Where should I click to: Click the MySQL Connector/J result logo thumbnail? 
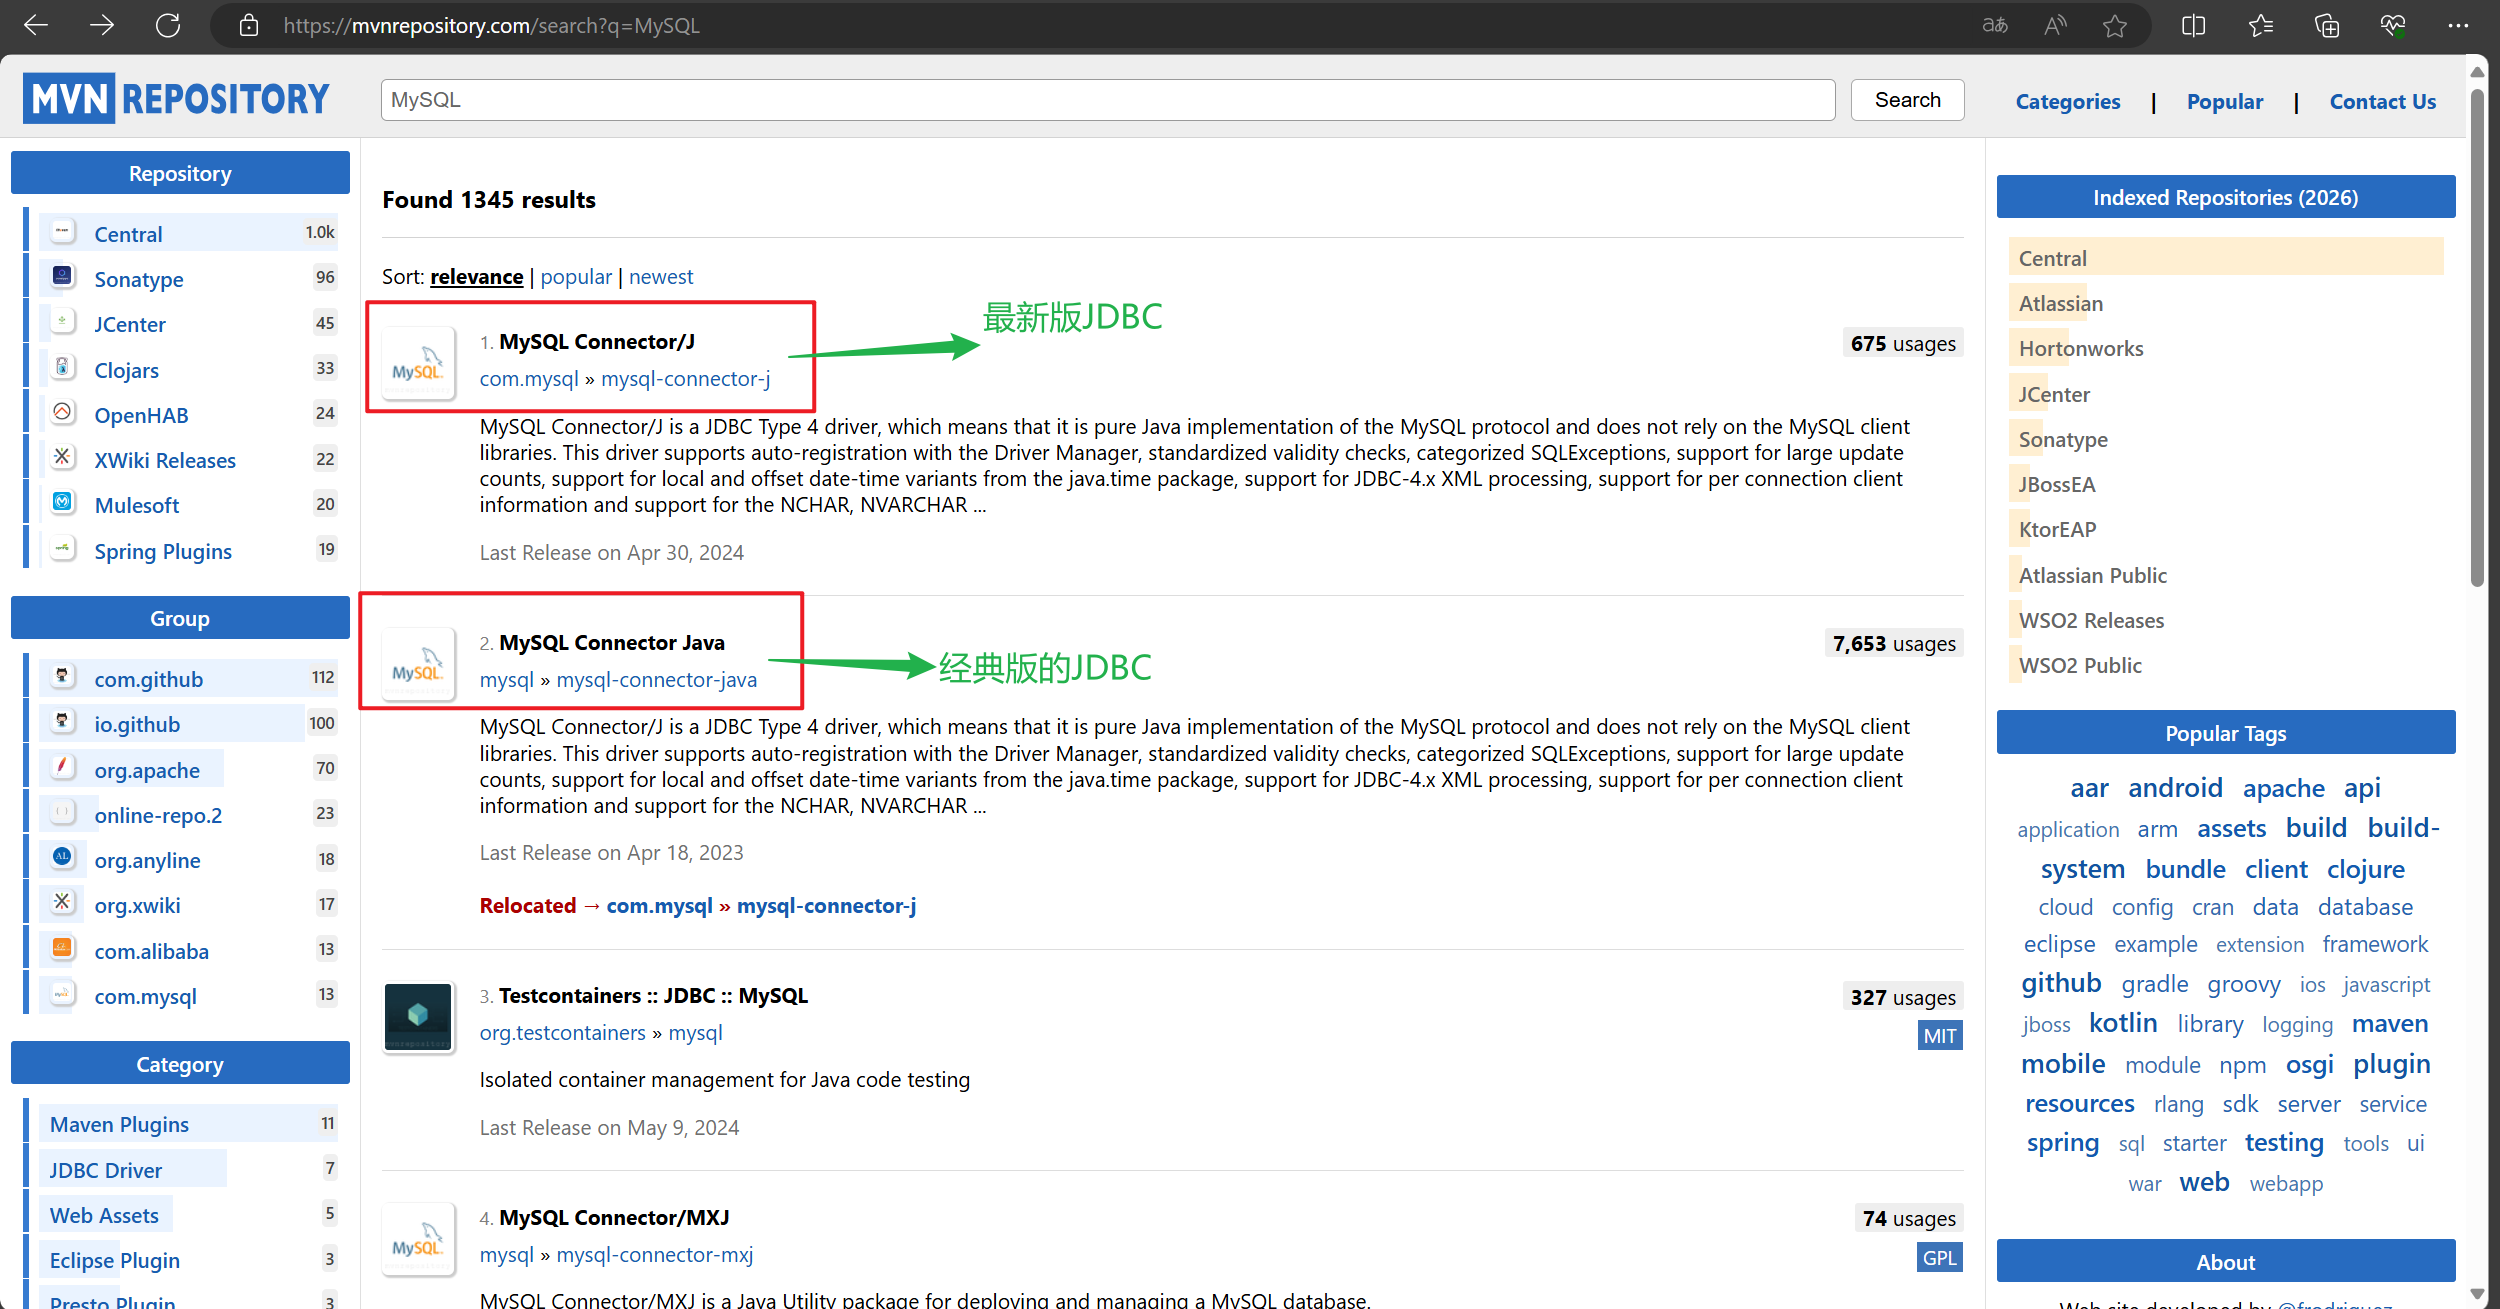tap(418, 362)
